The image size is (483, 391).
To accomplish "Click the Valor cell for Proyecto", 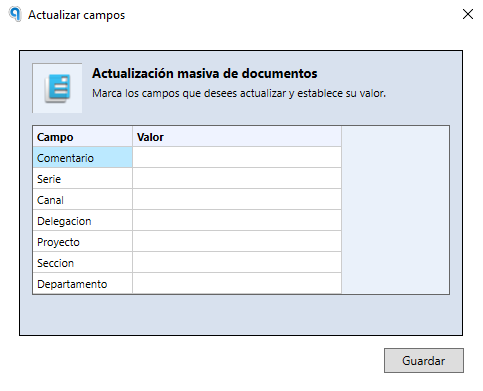I will point(237,242).
